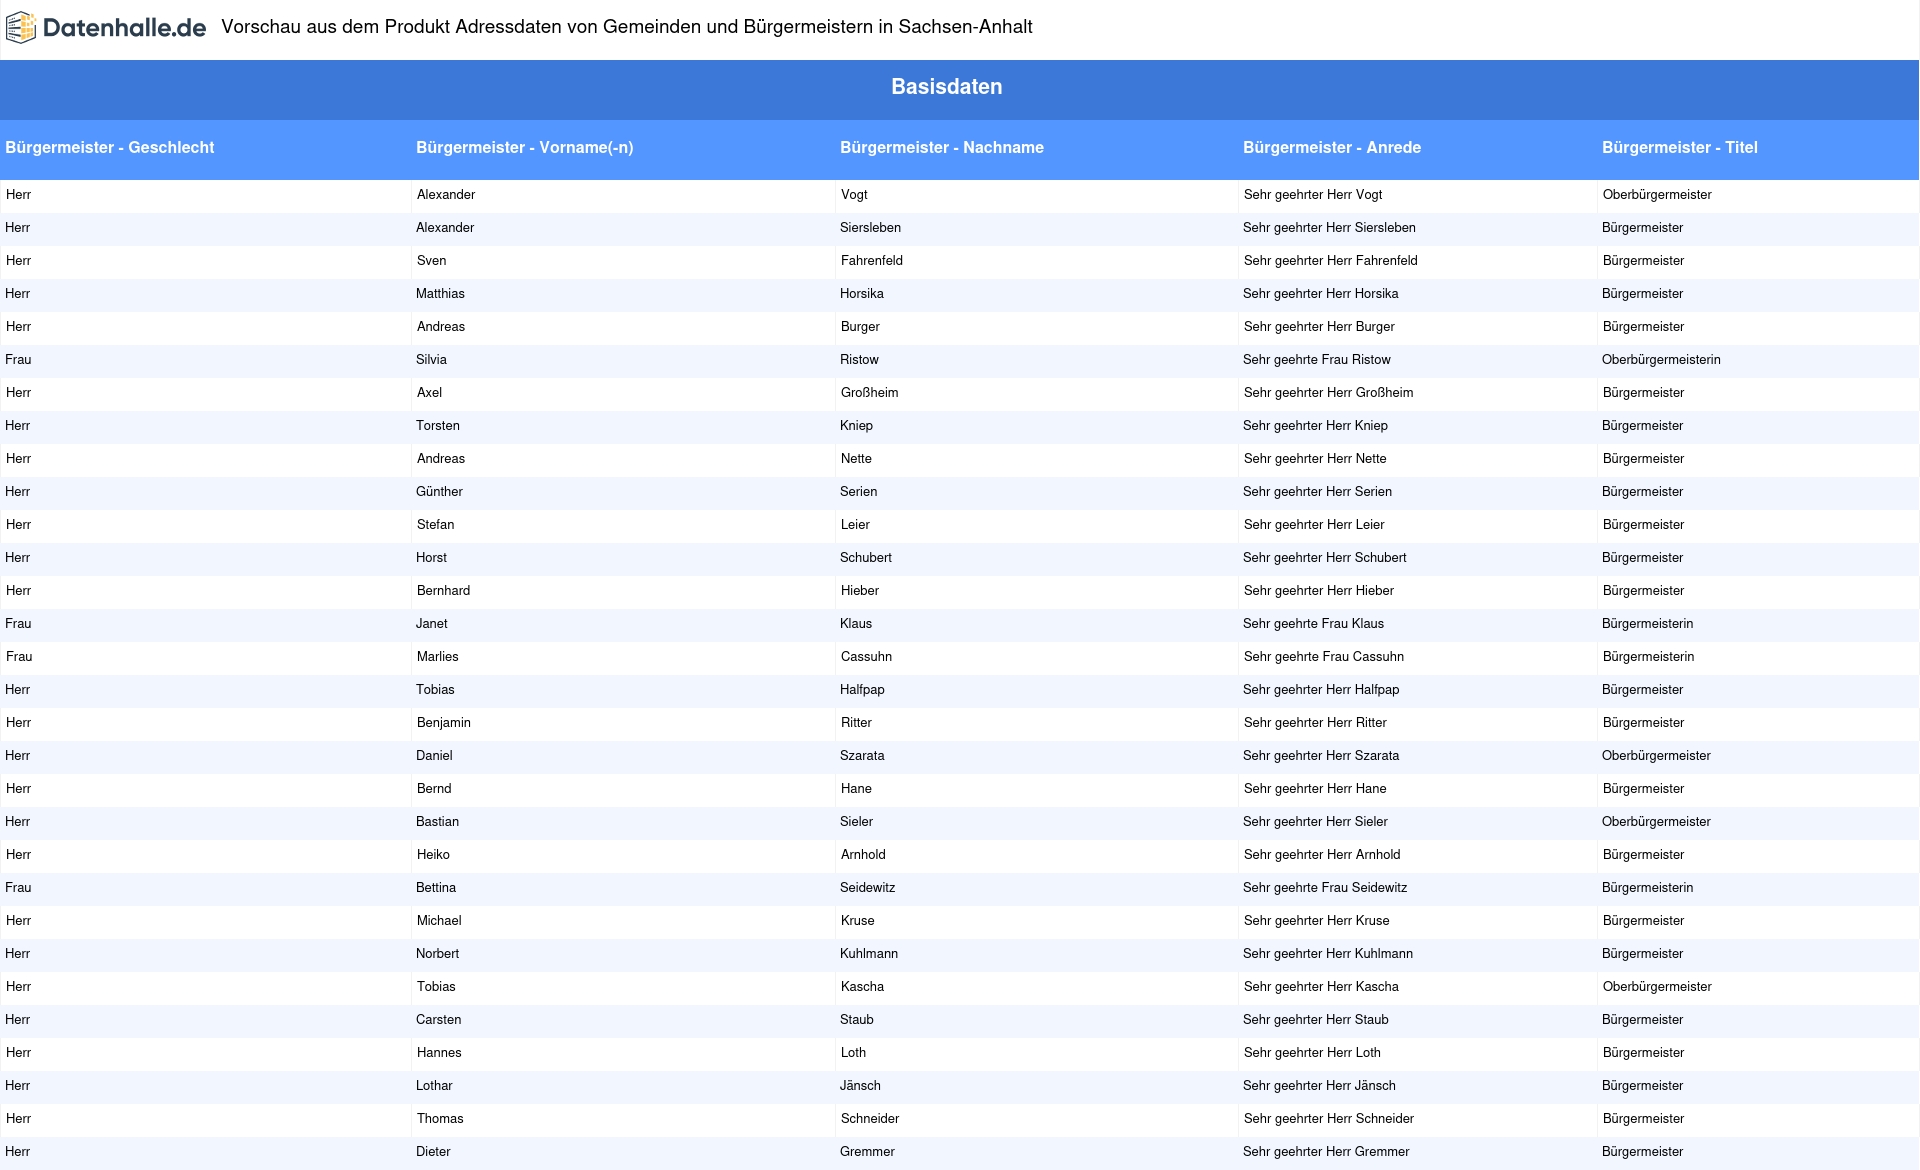Click the first name Matthias
Viewport: 1920px width, 1170px height.
pyautogui.click(x=440, y=294)
